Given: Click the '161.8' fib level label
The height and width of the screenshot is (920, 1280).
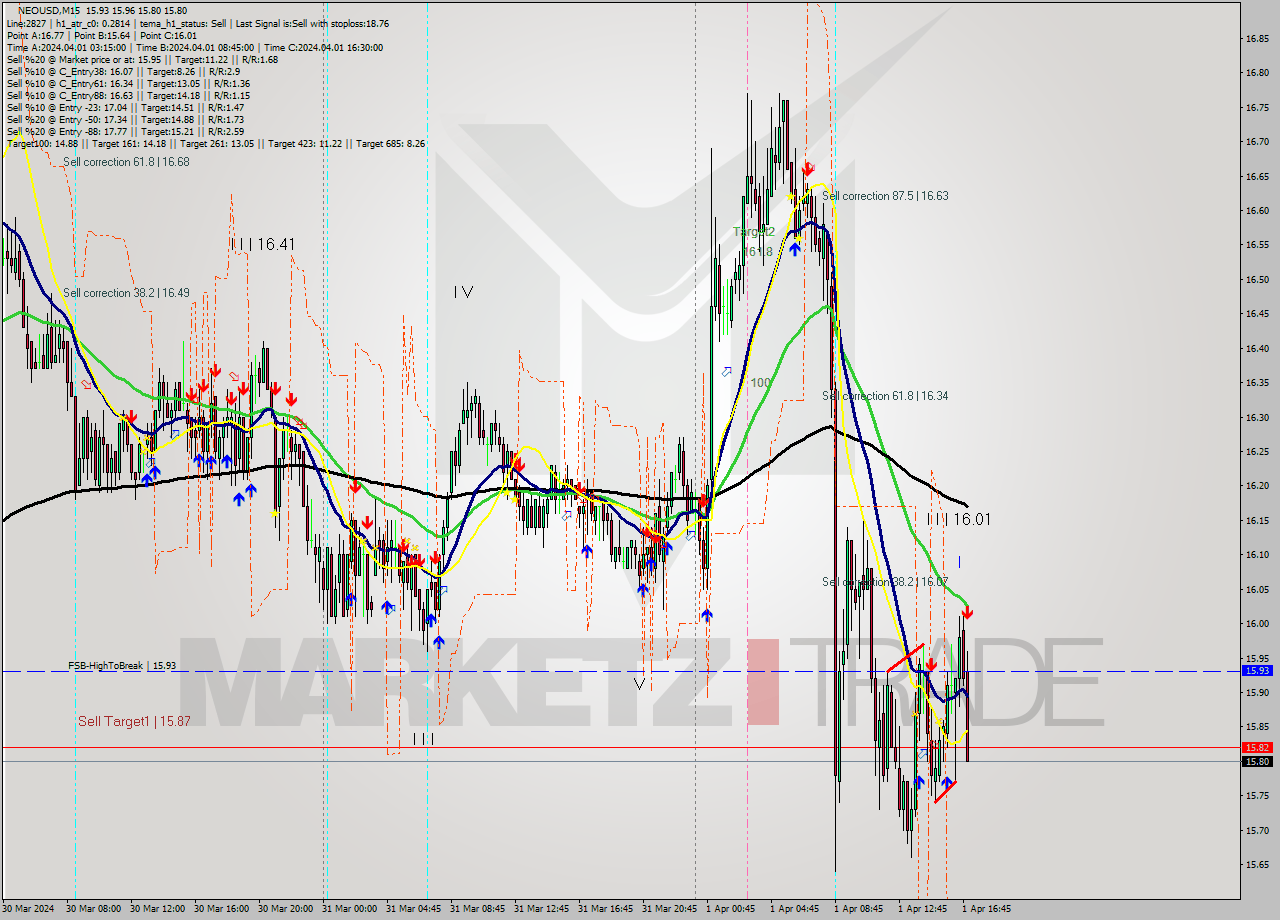Looking at the screenshot, I should (759, 252).
